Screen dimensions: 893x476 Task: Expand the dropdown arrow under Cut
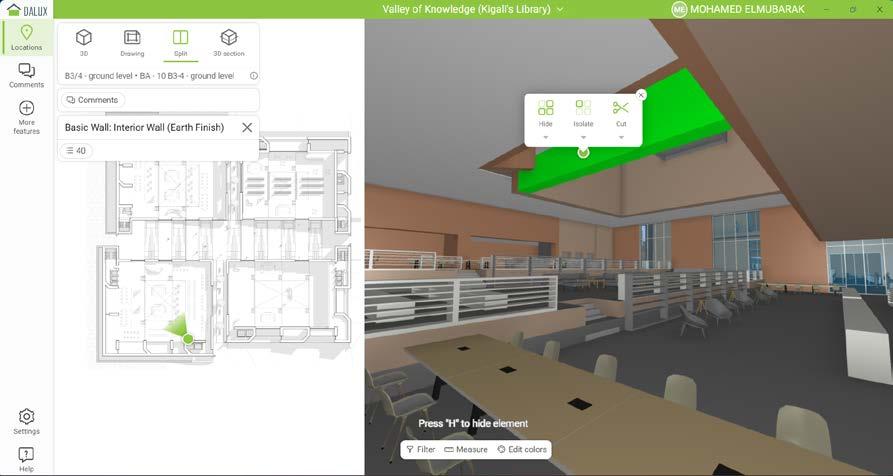point(621,137)
